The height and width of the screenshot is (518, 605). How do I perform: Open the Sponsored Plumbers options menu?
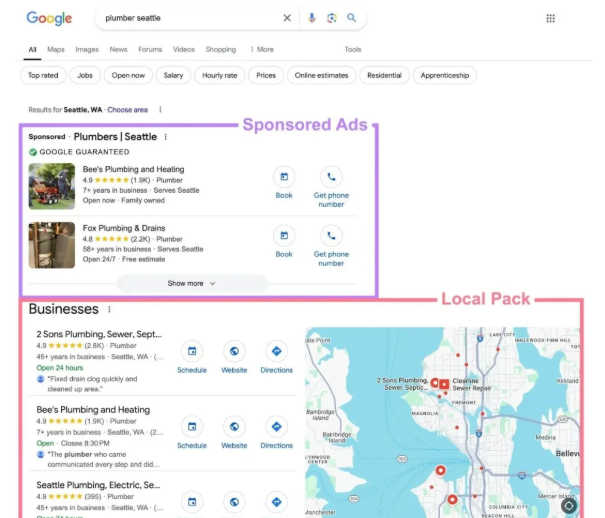(x=166, y=137)
